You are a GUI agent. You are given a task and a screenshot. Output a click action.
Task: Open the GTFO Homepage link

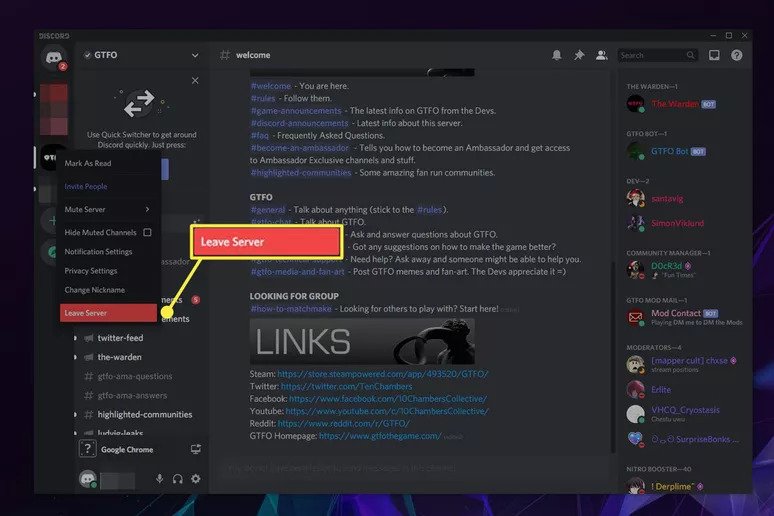point(380,436)
